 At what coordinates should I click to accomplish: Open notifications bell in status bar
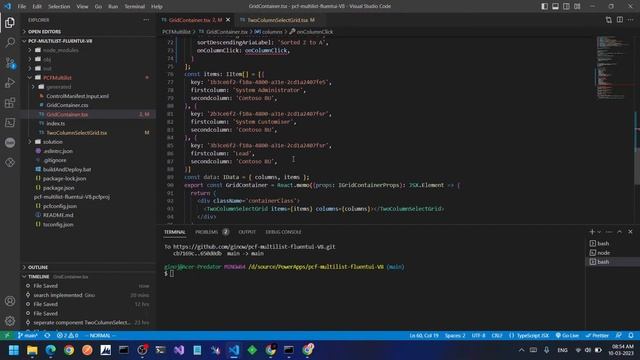(x=631, y=336)
